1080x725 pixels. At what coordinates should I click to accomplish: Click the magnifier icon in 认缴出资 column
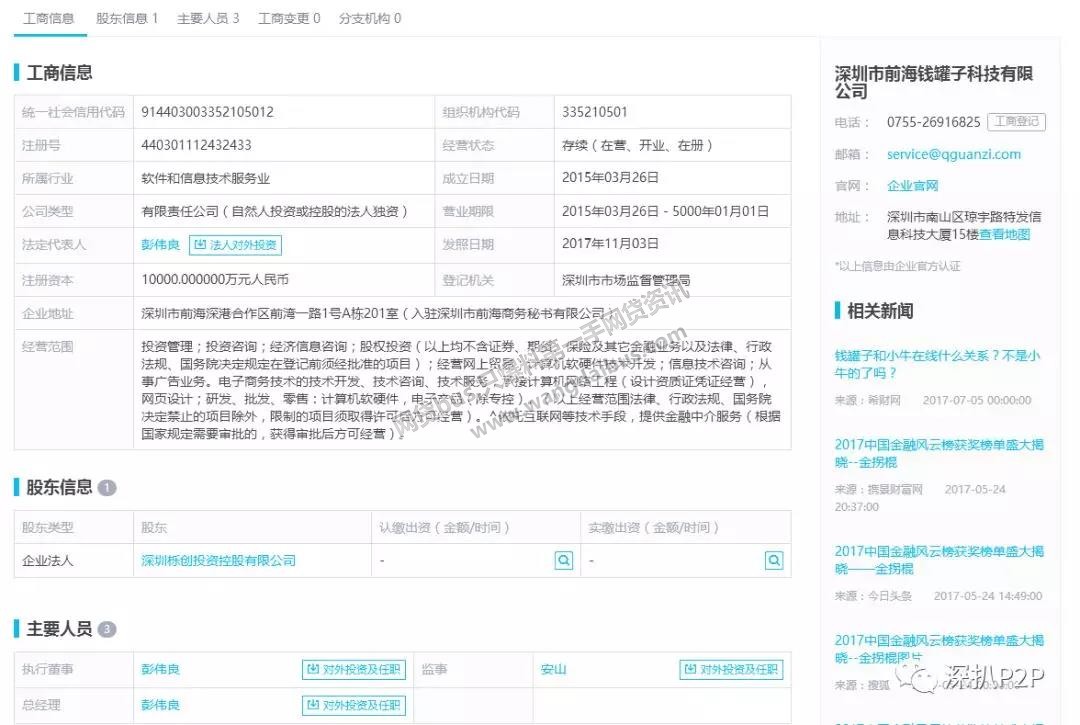pos(564,560)
